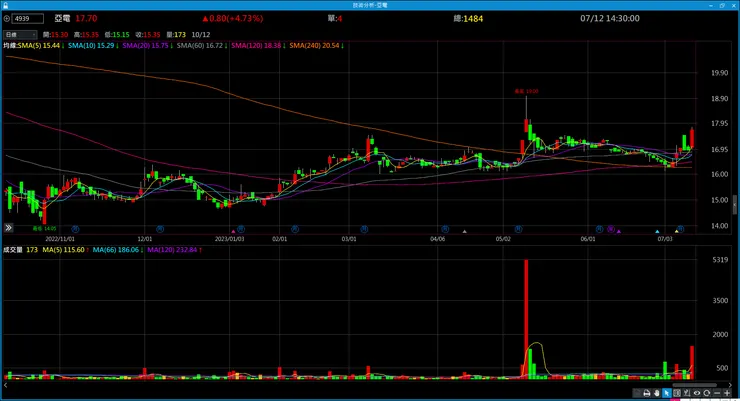Click the MA(5) 115.60 volume average label
The image size is (740, 401).
pos(66,250)
